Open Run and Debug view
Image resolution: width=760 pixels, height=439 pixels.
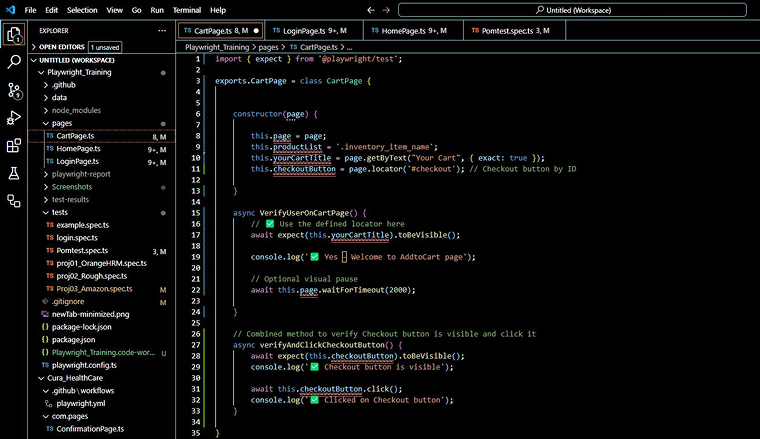coord(14,118)
